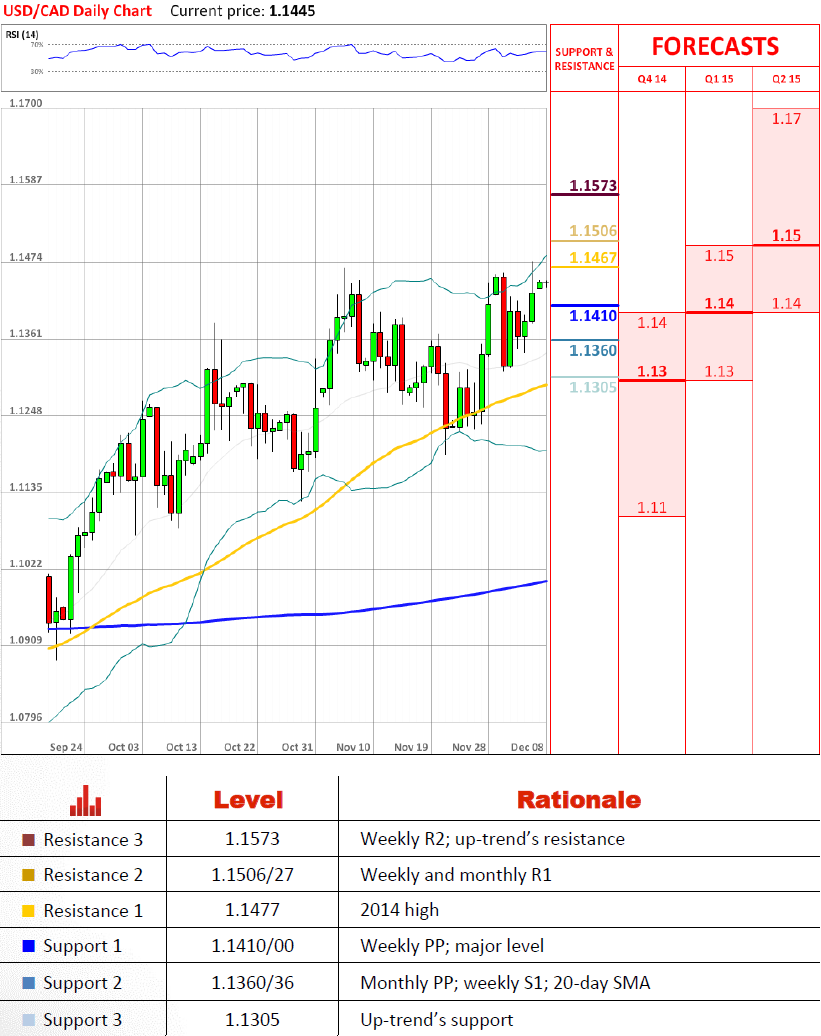Click the bold 1.13 value in Q4 14
The height and width of the screenshot is (1036, 821).
click(x=652, y=371)
